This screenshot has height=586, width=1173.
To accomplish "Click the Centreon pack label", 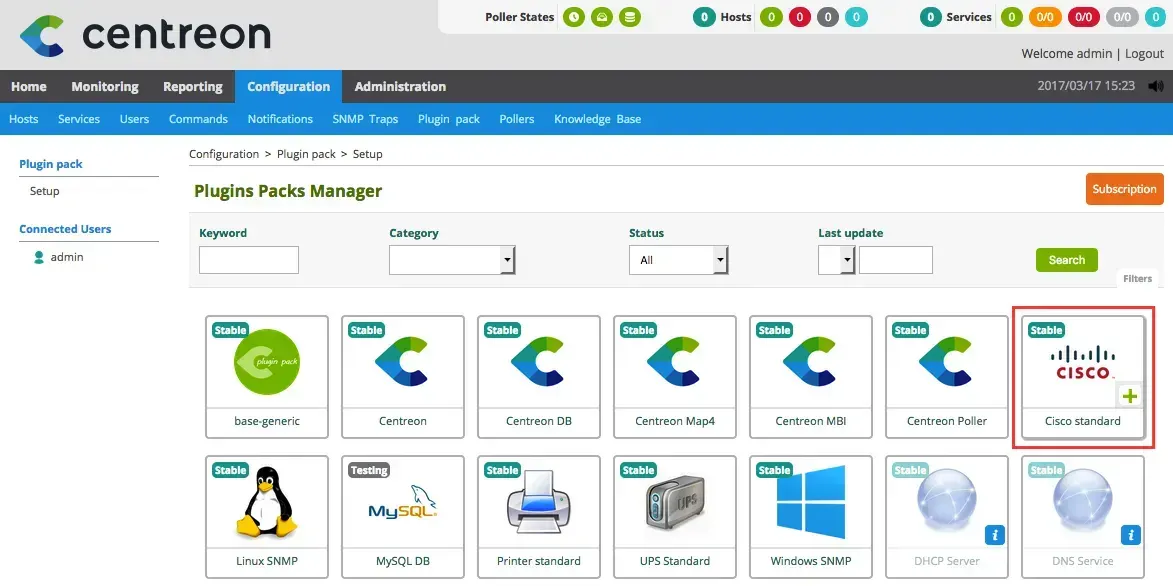I will 402,421.
